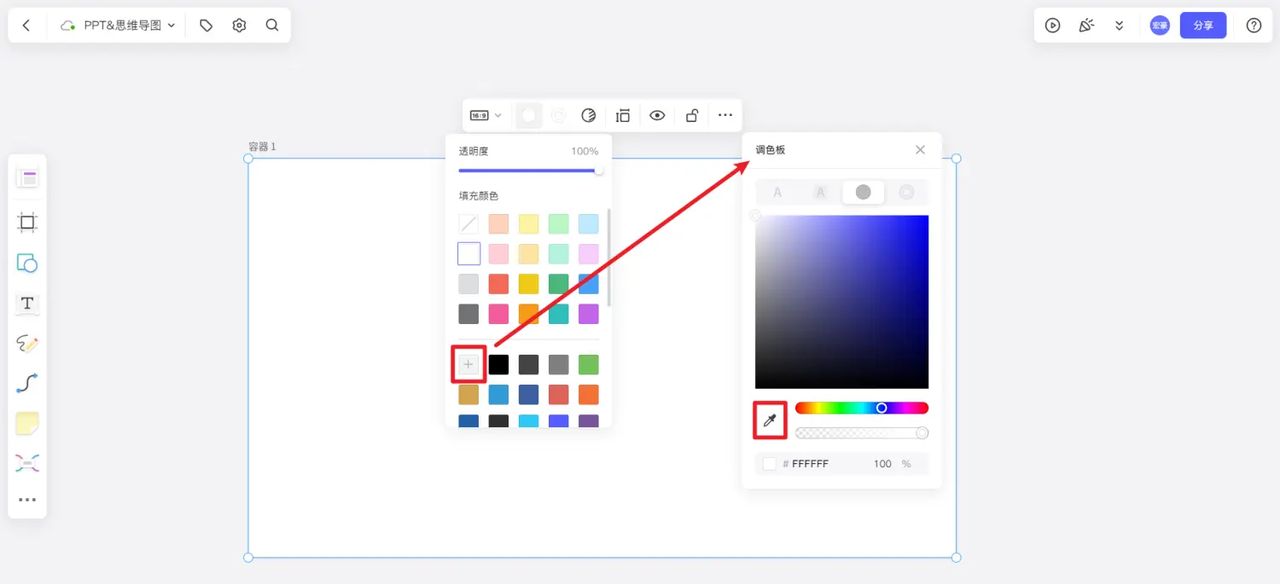The width and height of the screenshot is (1280, 584).
Task: Select the shapes tool
Action: pos(27,263)
